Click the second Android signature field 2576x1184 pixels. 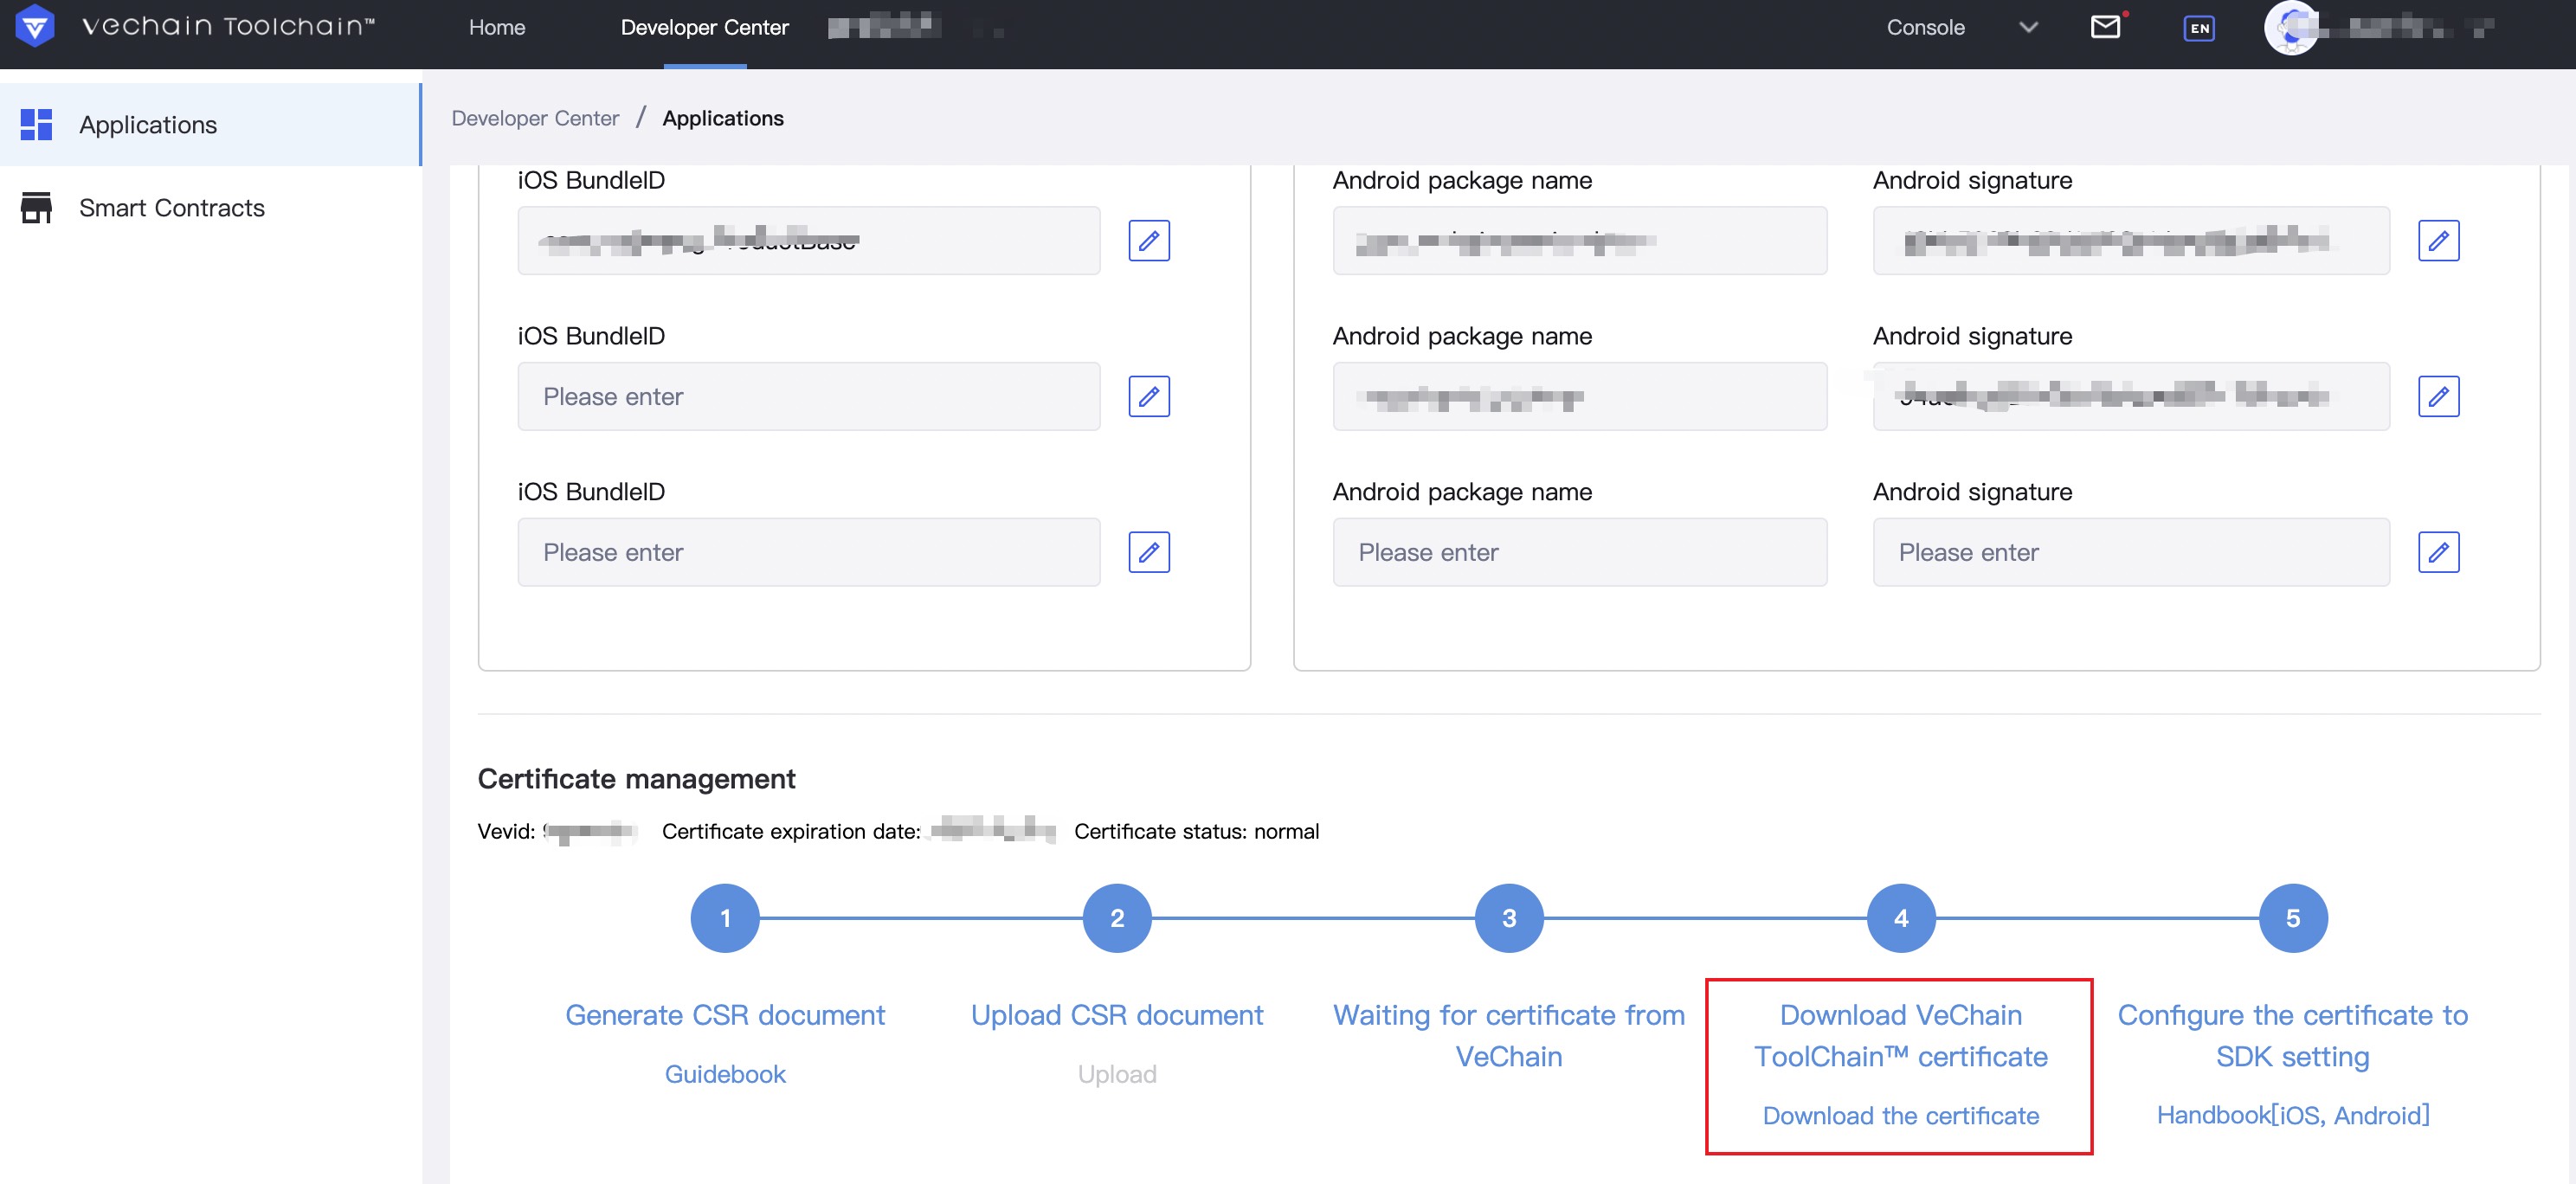pyautogui.click(x=2131, y=397)
